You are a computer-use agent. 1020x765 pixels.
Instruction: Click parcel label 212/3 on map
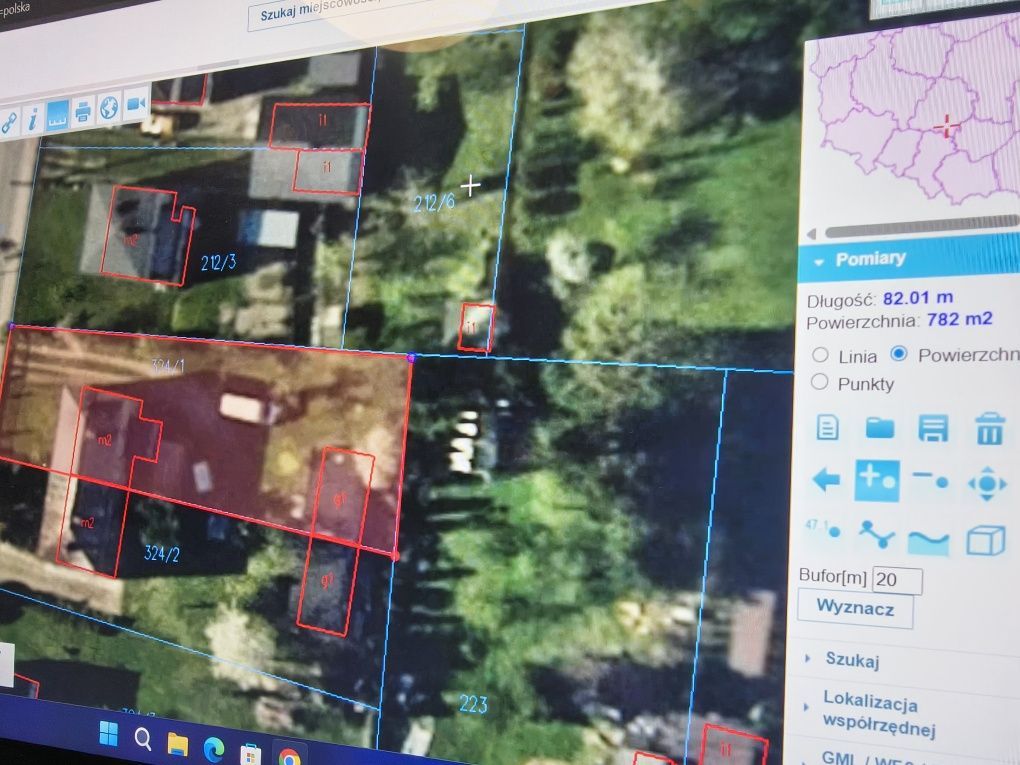click(218, 263)
